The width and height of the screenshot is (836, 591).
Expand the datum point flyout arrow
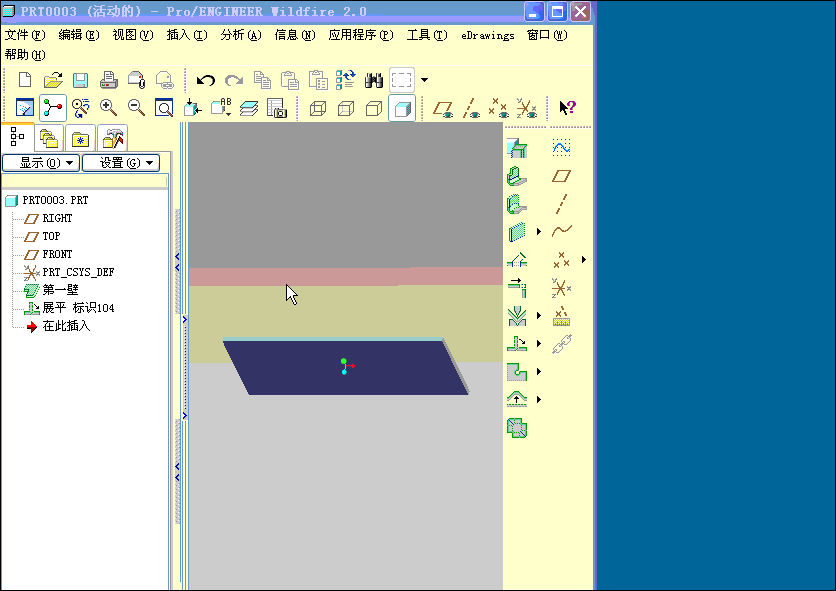click(x=584, y=260)
